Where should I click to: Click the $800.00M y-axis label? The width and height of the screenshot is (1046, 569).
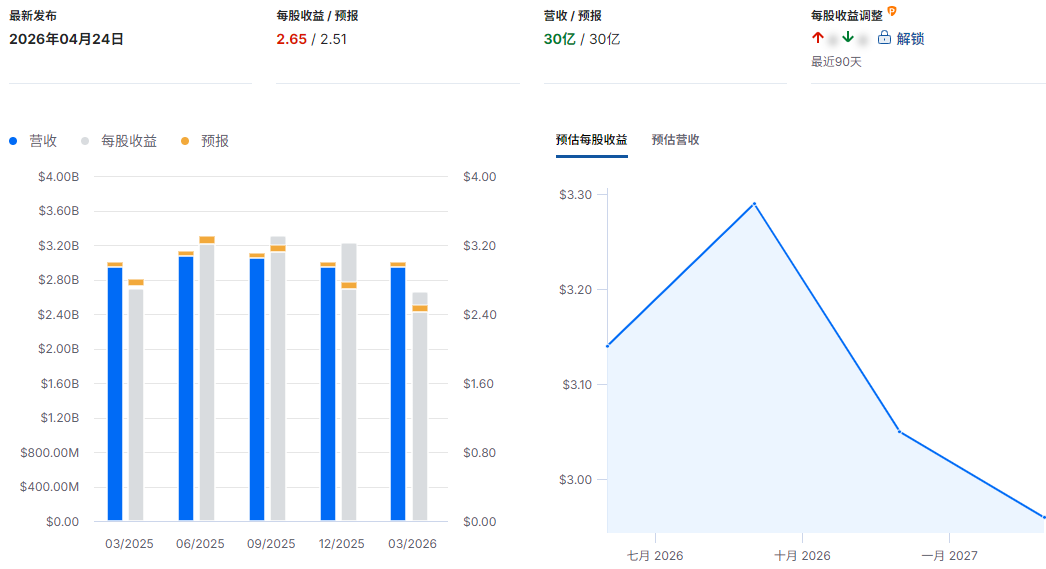point(49,452)
